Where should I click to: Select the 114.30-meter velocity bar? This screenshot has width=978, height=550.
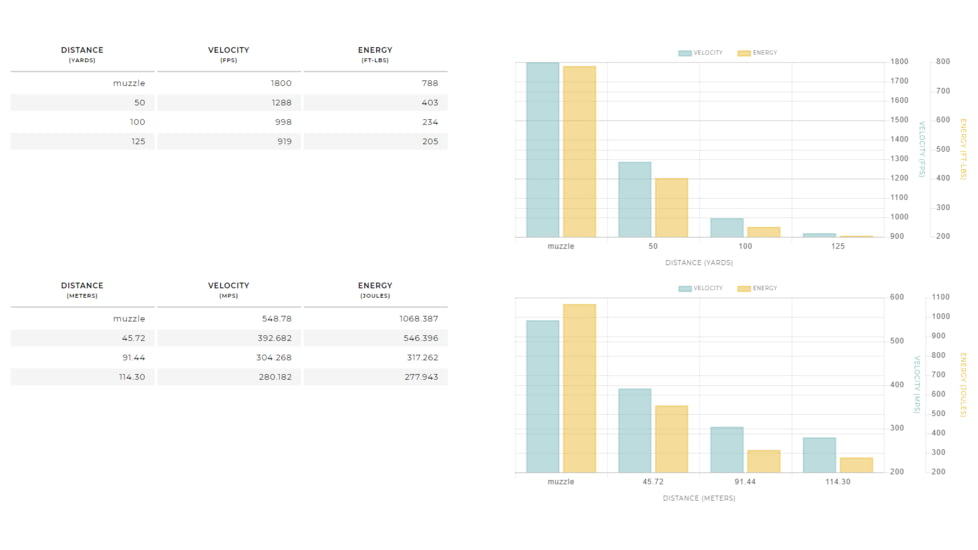[x=819, y=455]
